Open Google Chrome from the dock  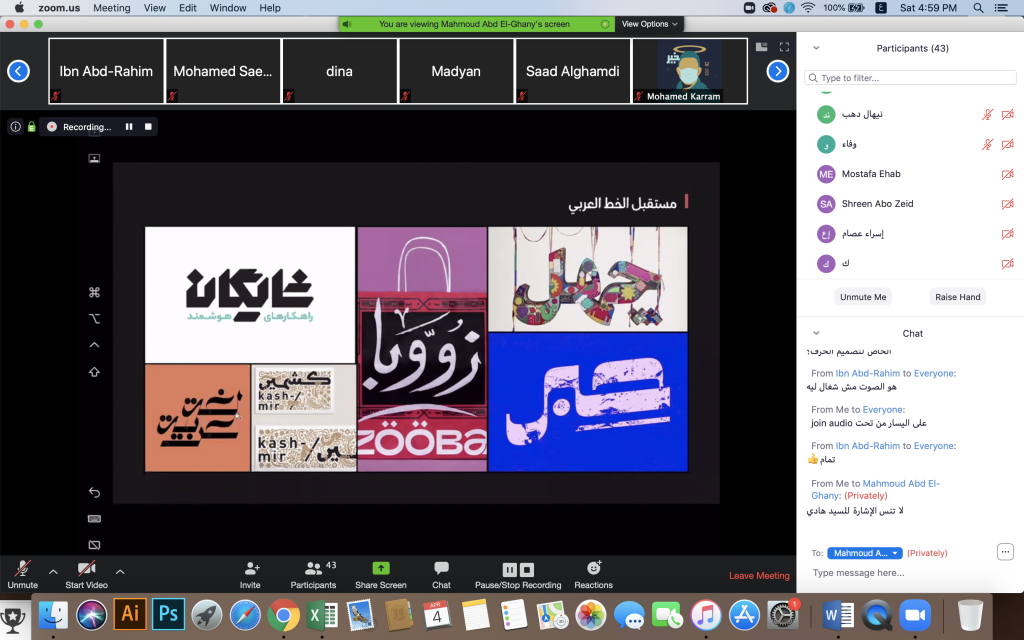point(283,615)
